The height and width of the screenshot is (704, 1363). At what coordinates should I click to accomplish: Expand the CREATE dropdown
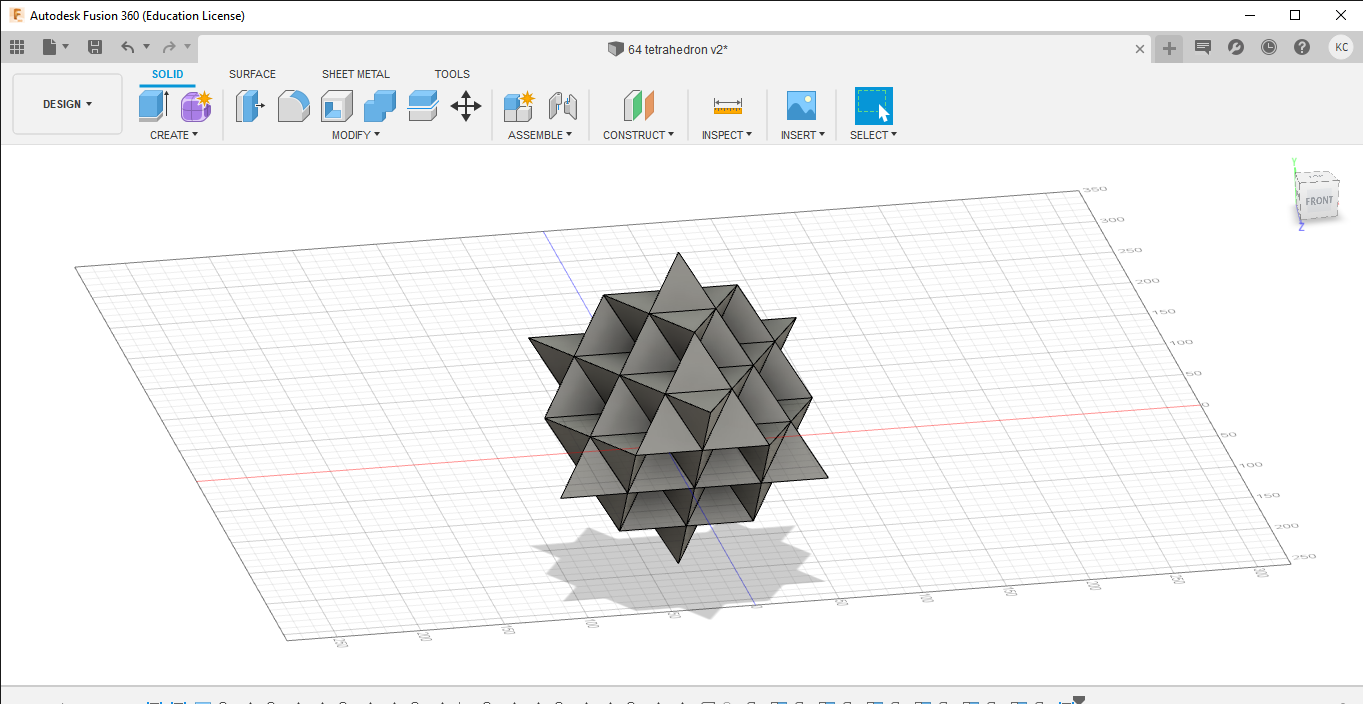click(174, 134)
